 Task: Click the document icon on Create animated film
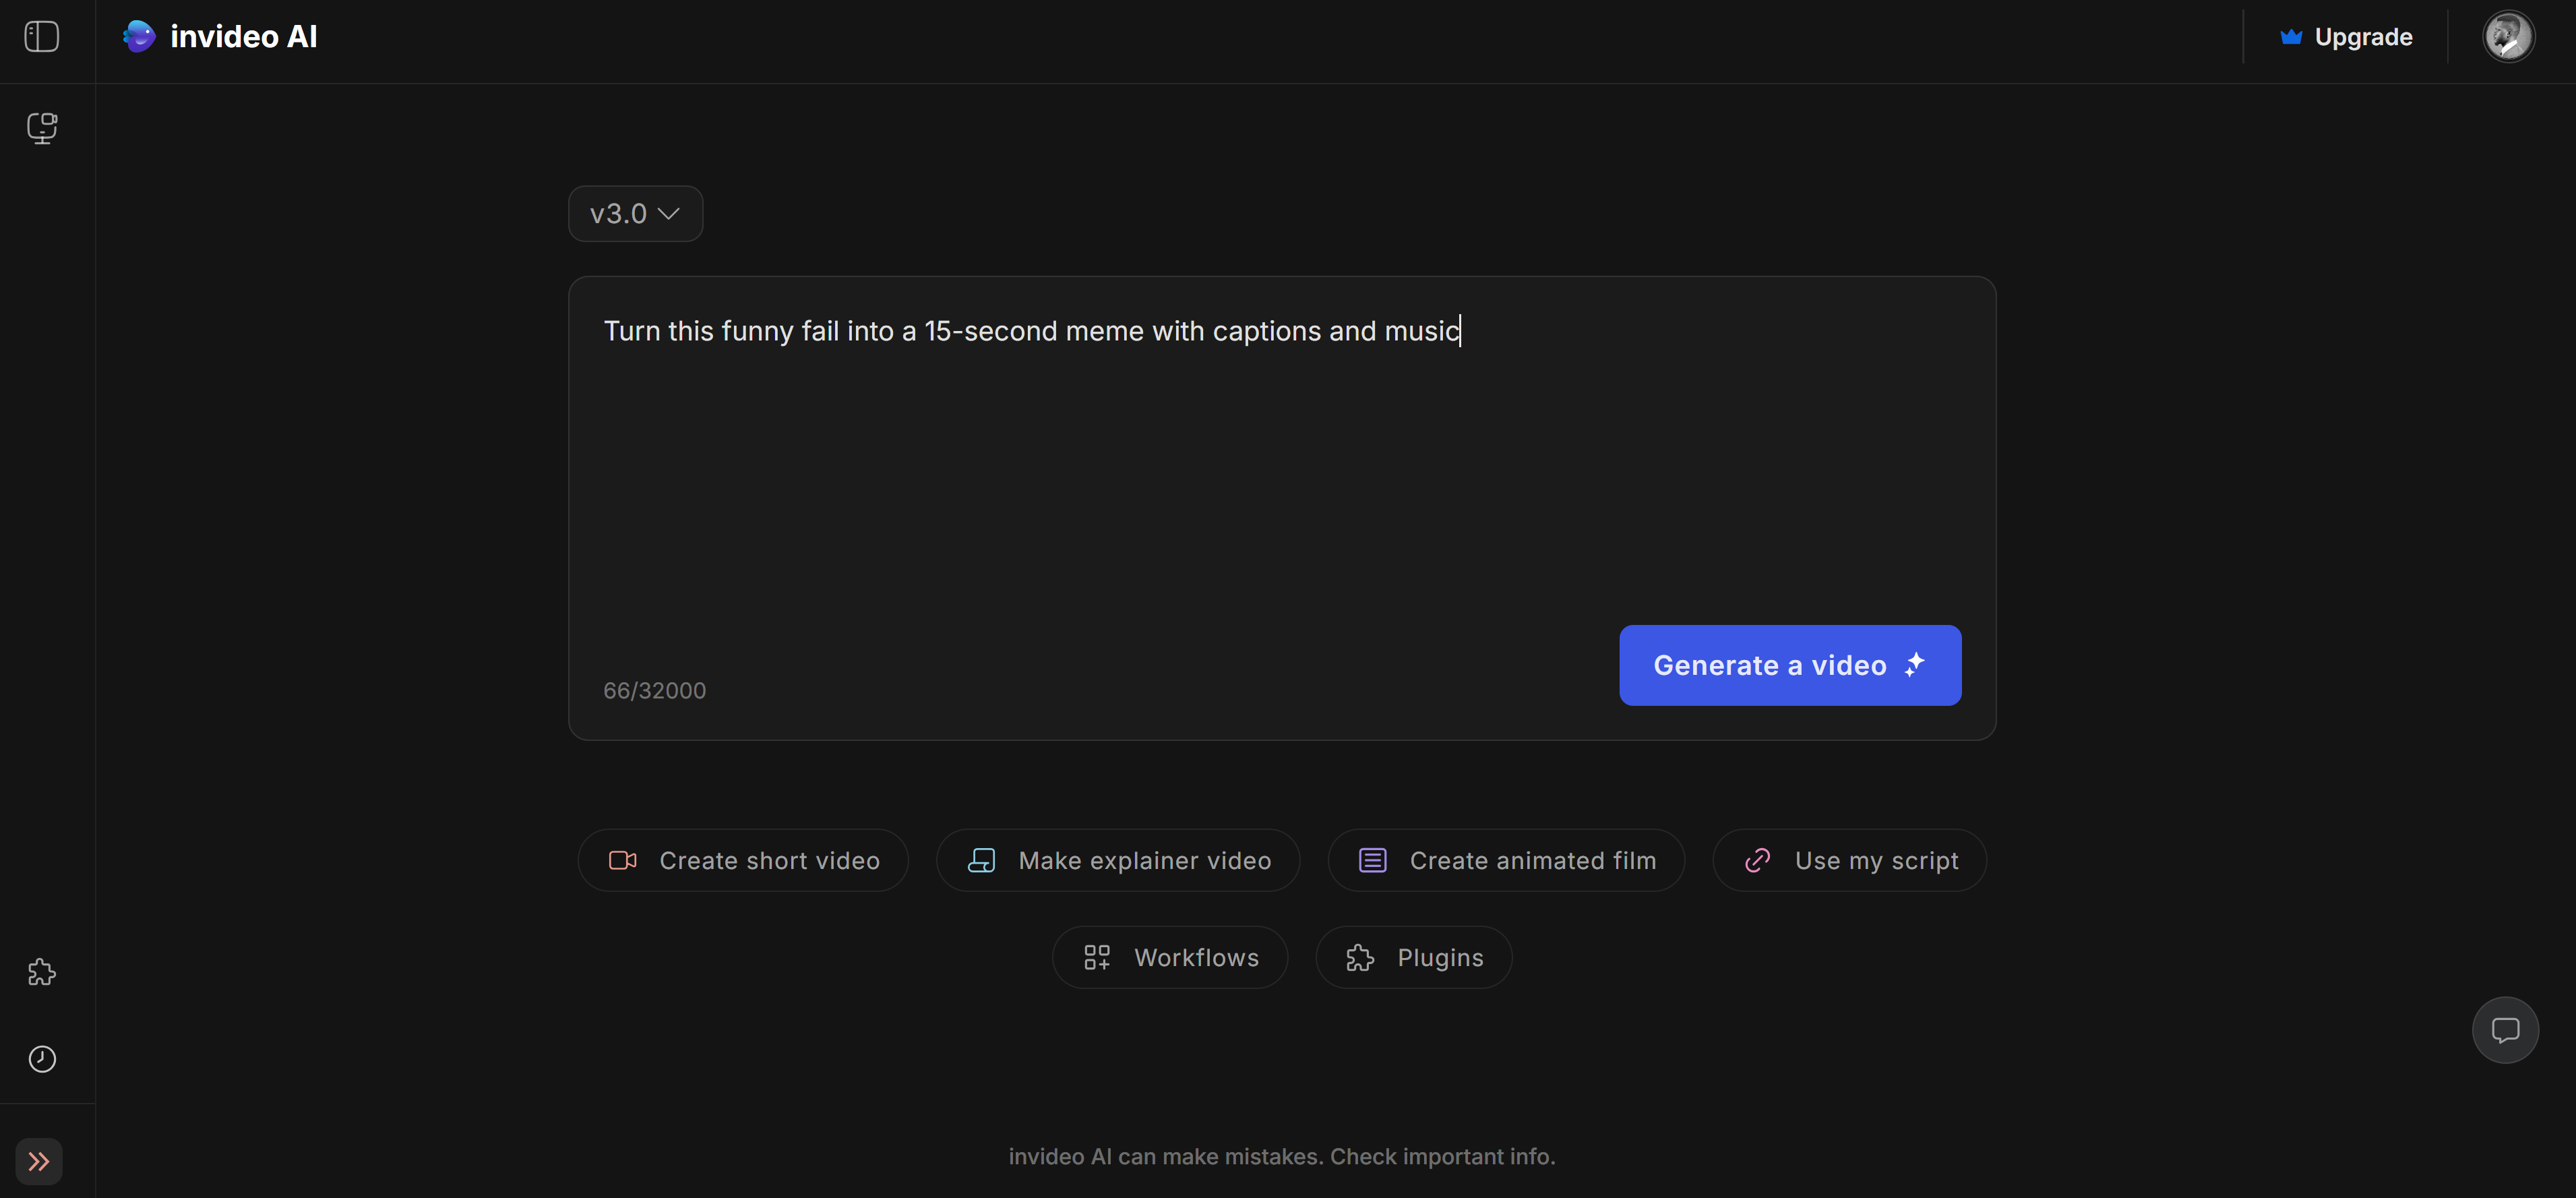pyautogui.click(x=1372, y=859)
